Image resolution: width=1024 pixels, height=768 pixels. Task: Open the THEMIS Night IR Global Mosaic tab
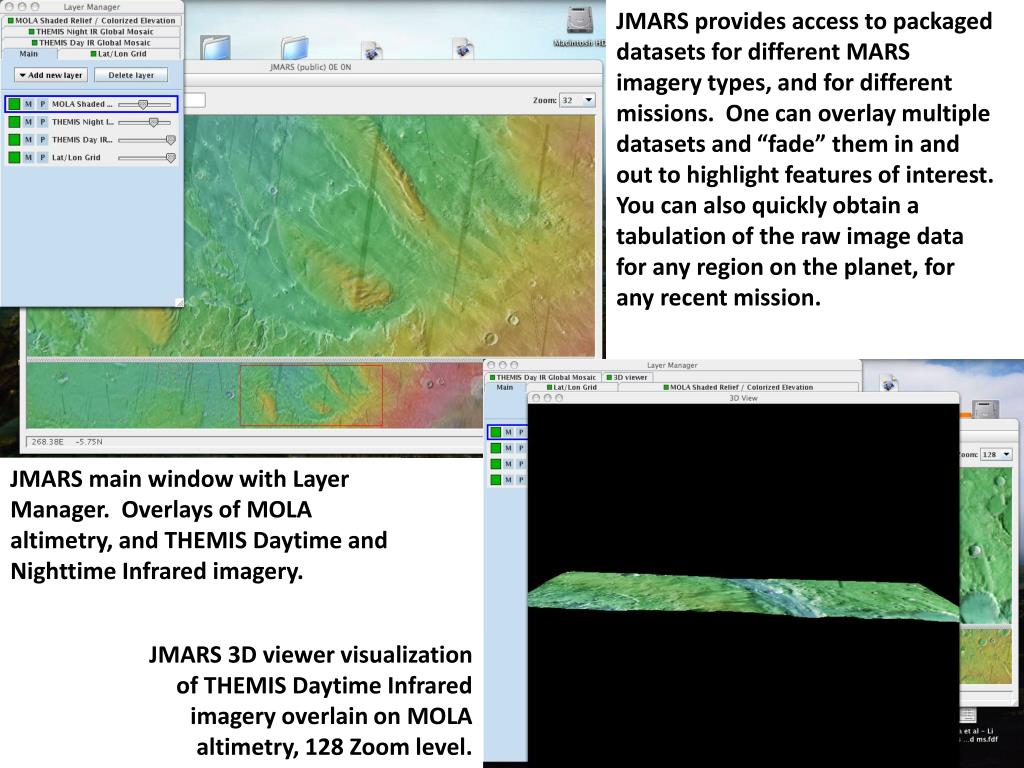point(91,31)
